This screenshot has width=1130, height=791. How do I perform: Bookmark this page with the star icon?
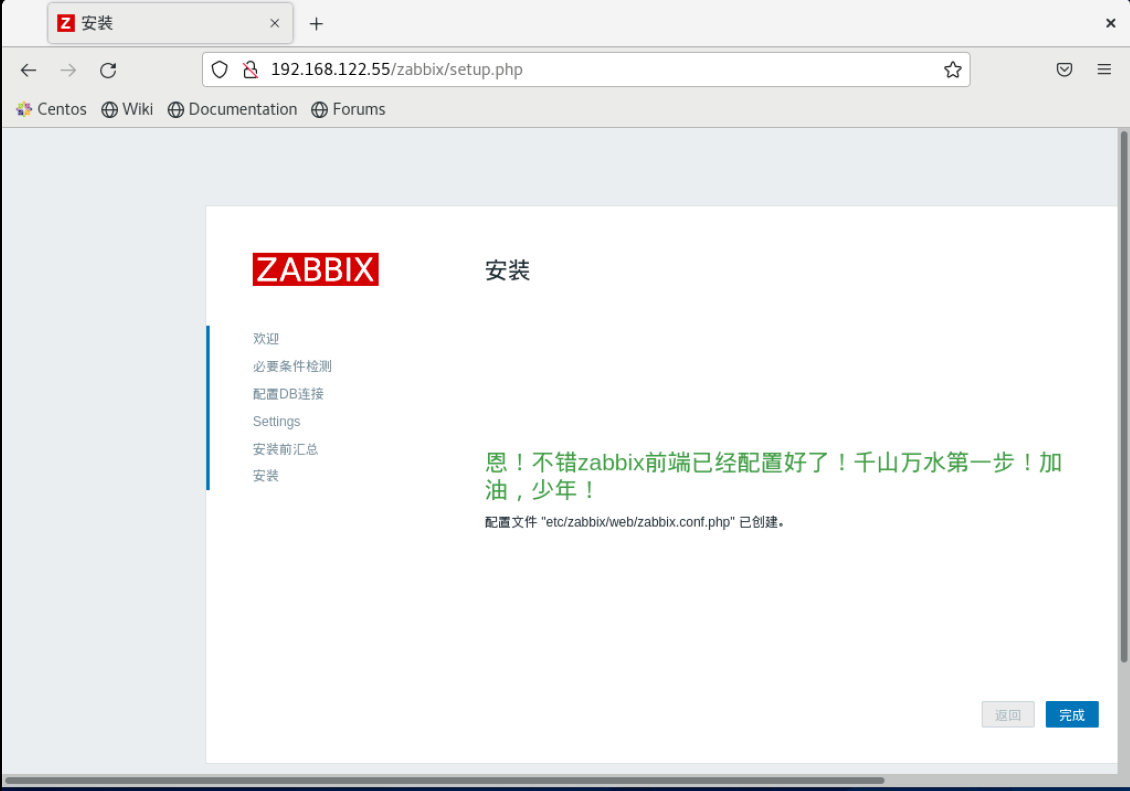coord(952,70)
